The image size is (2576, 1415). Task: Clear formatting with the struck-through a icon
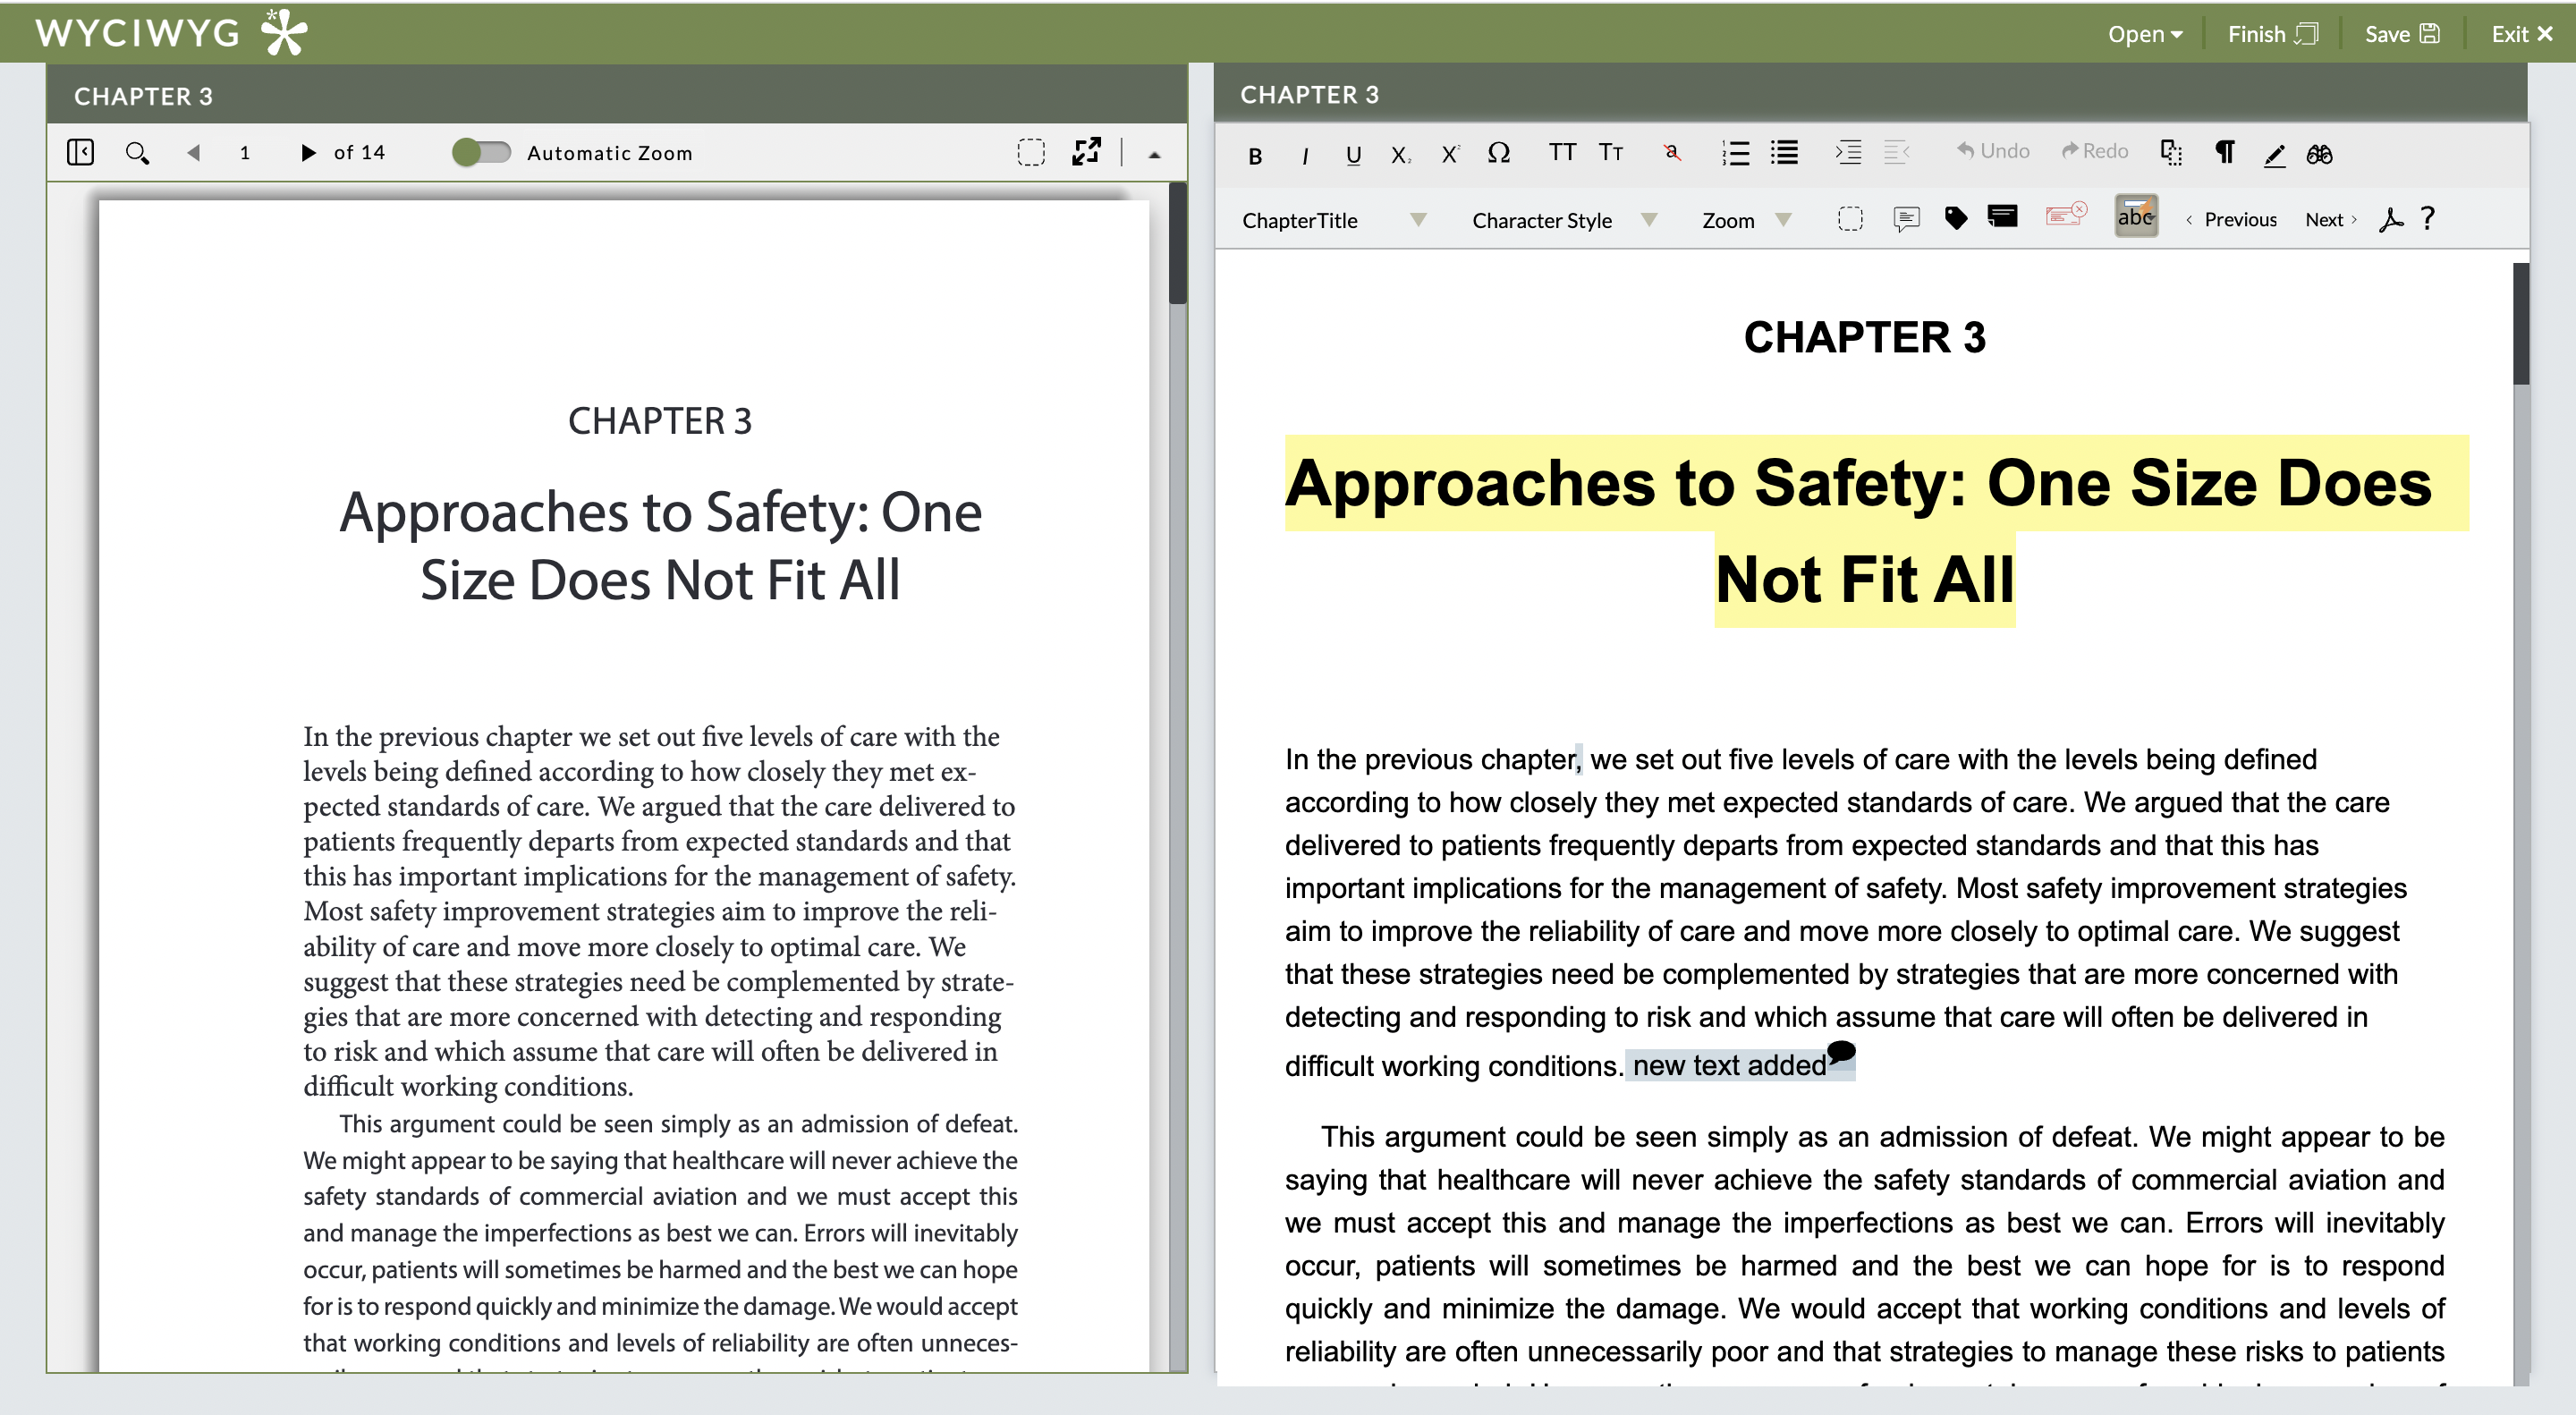1671,153
